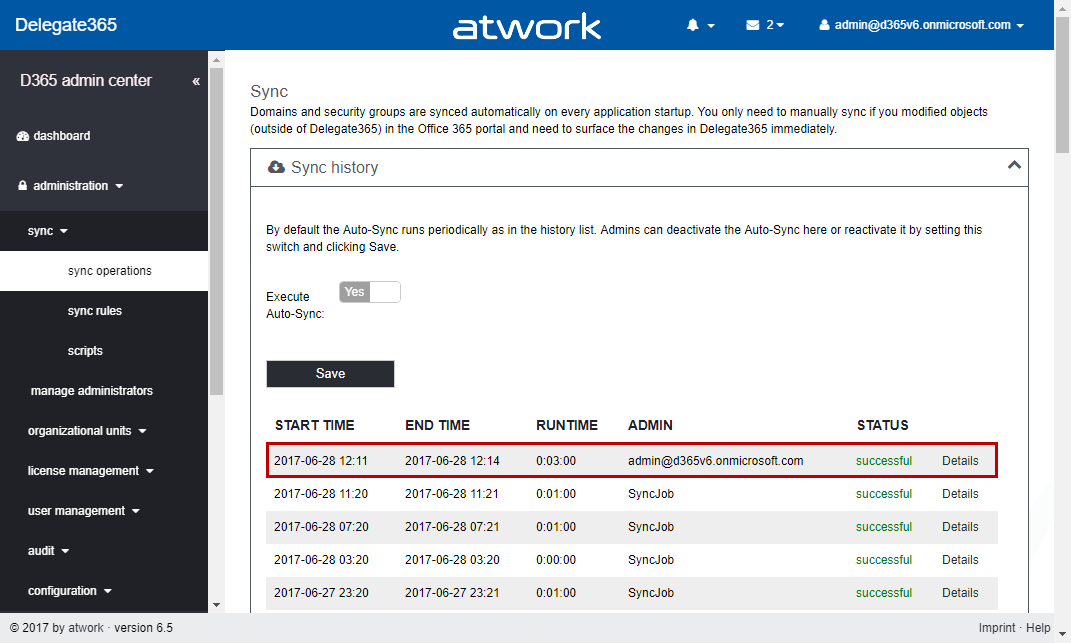Collapse the Sync history panel chevron

1014,165
